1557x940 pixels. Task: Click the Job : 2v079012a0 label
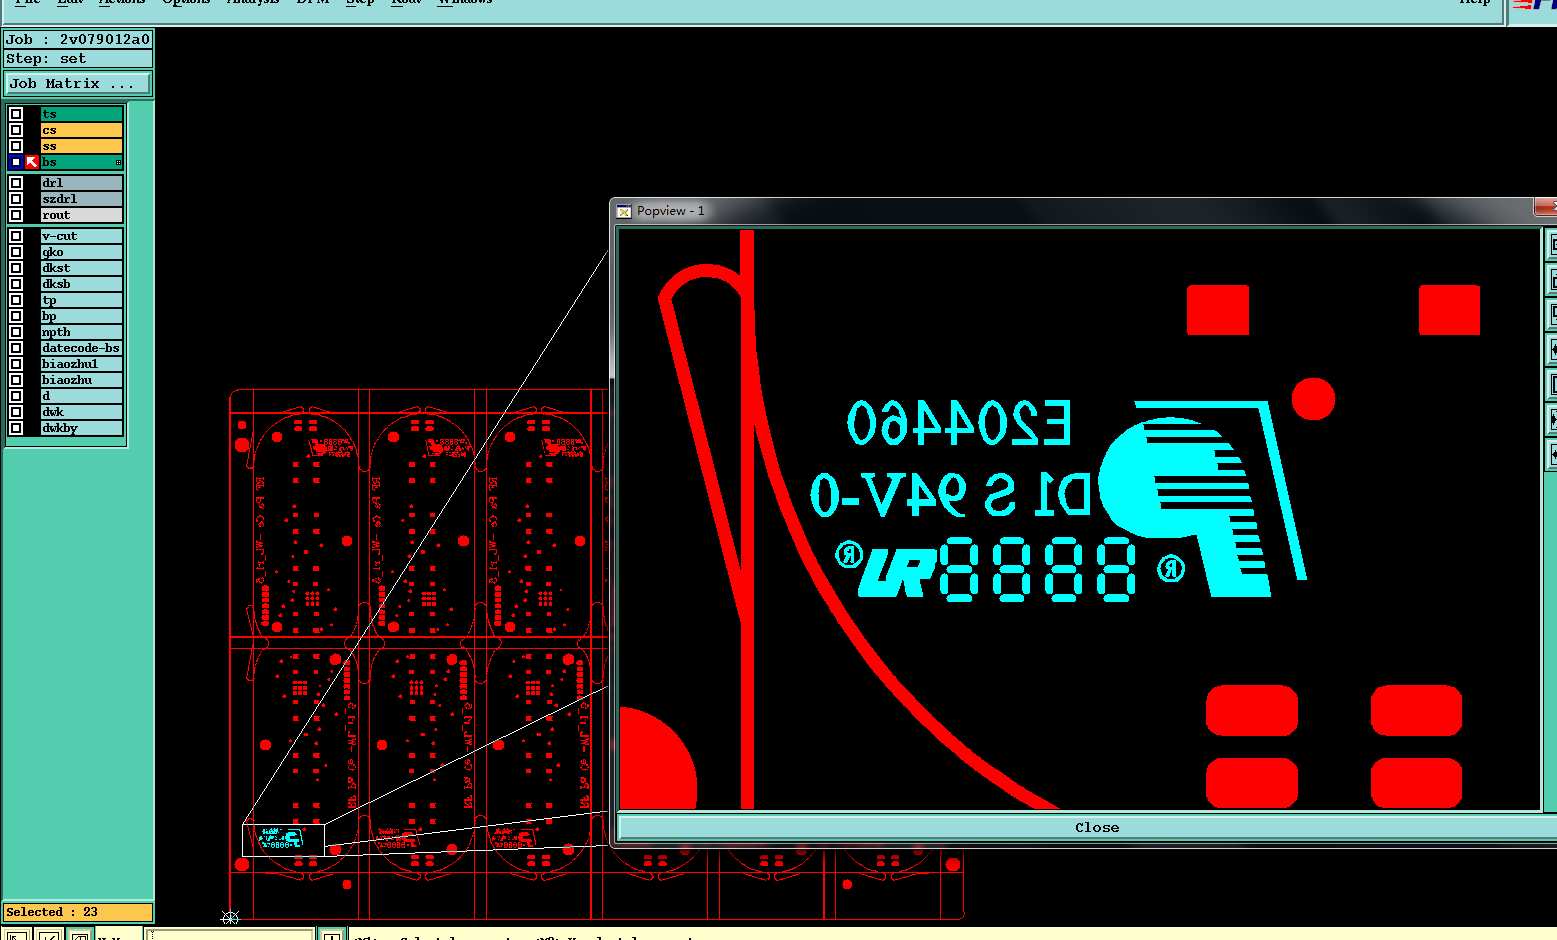point(78,39)
